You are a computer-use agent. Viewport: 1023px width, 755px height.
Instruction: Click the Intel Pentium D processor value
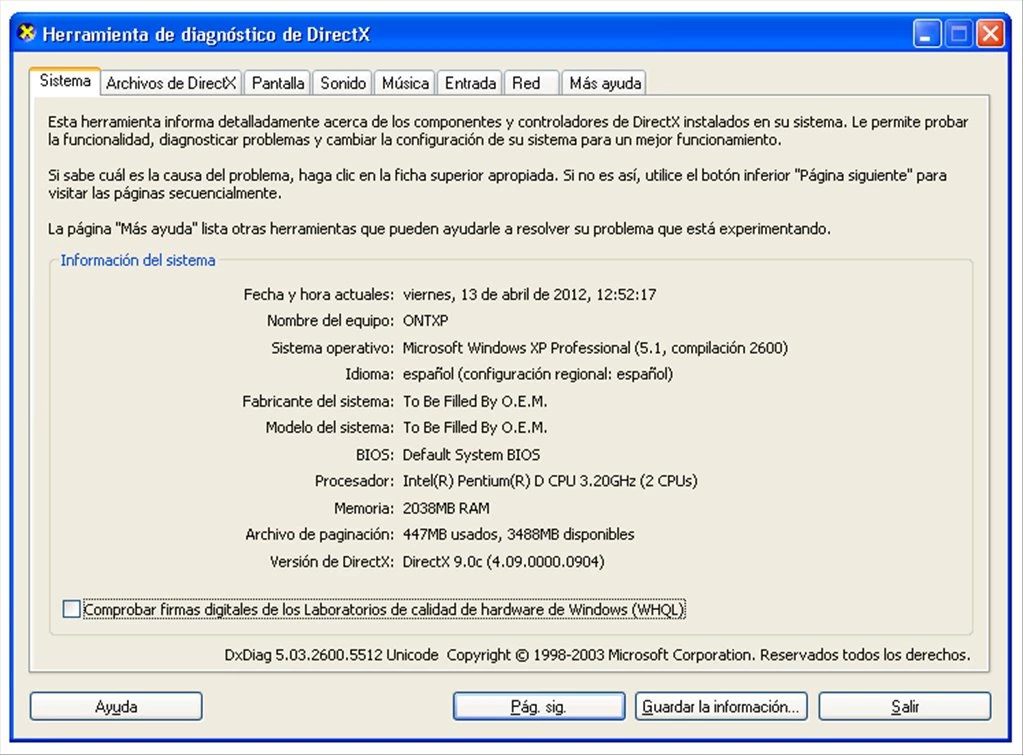click(x=549, y=481)
